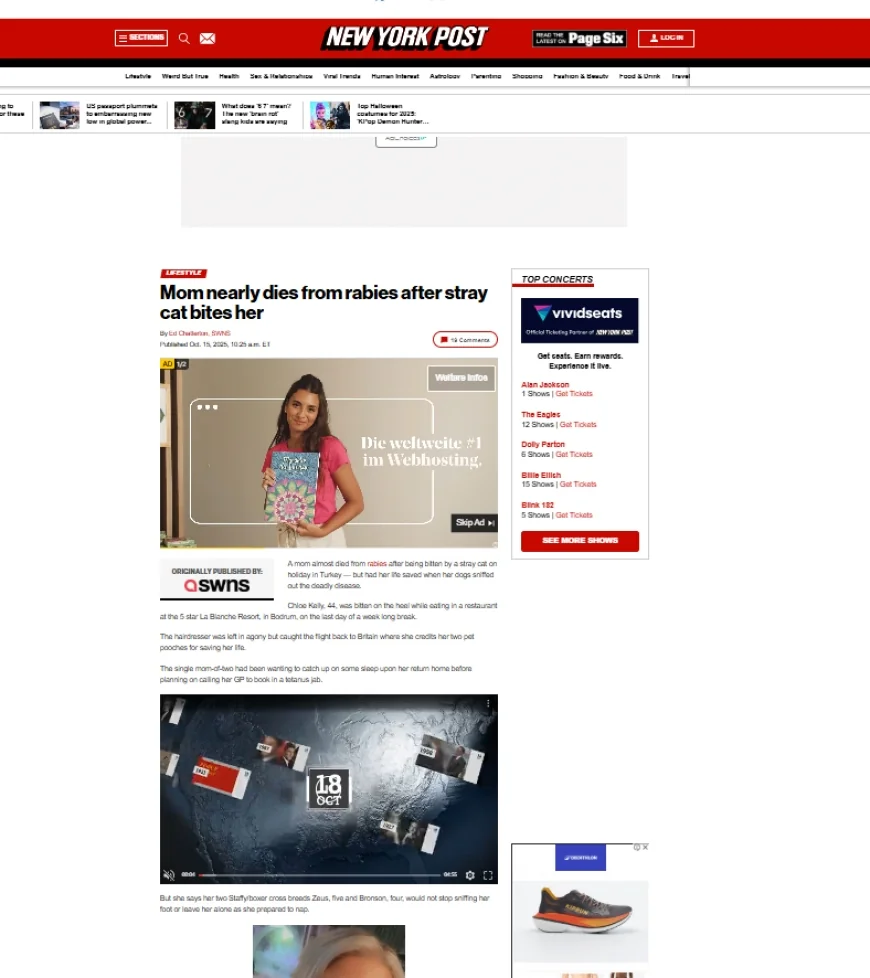Close the Decathlon shoe ad

(645, 847)
